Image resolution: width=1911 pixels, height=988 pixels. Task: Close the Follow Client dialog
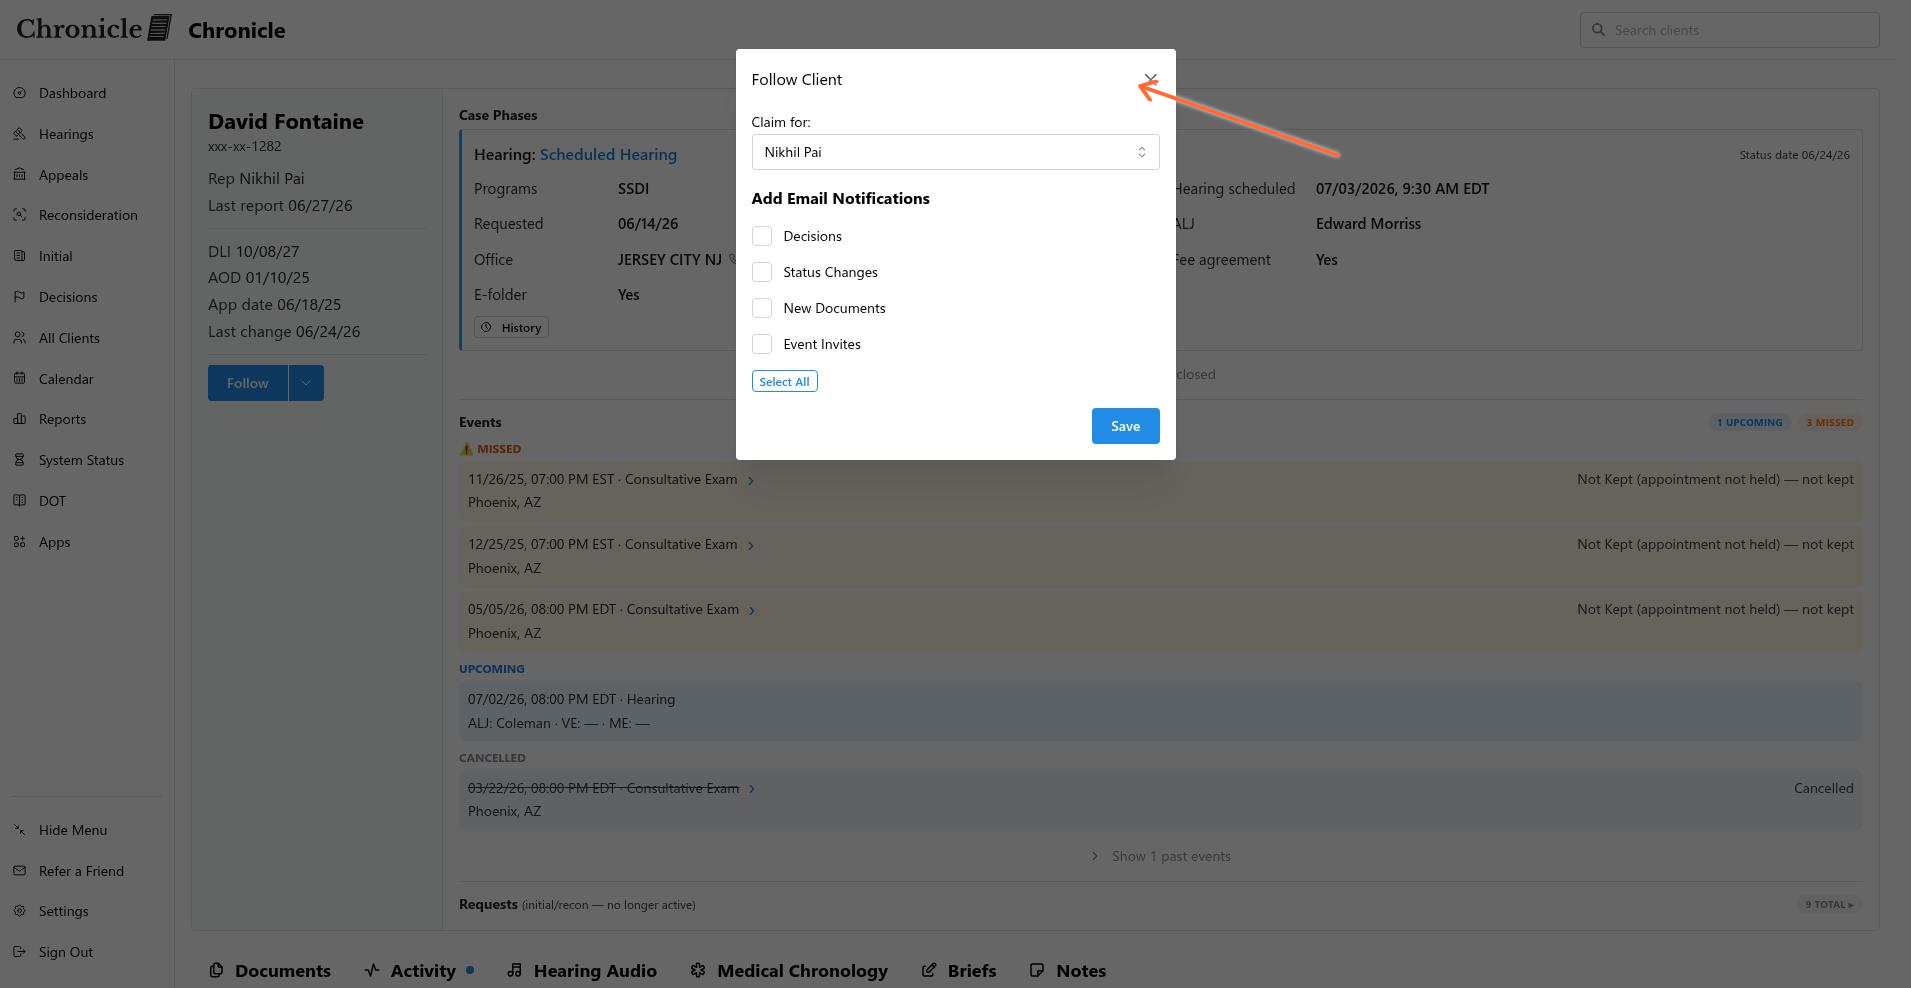1150,79
